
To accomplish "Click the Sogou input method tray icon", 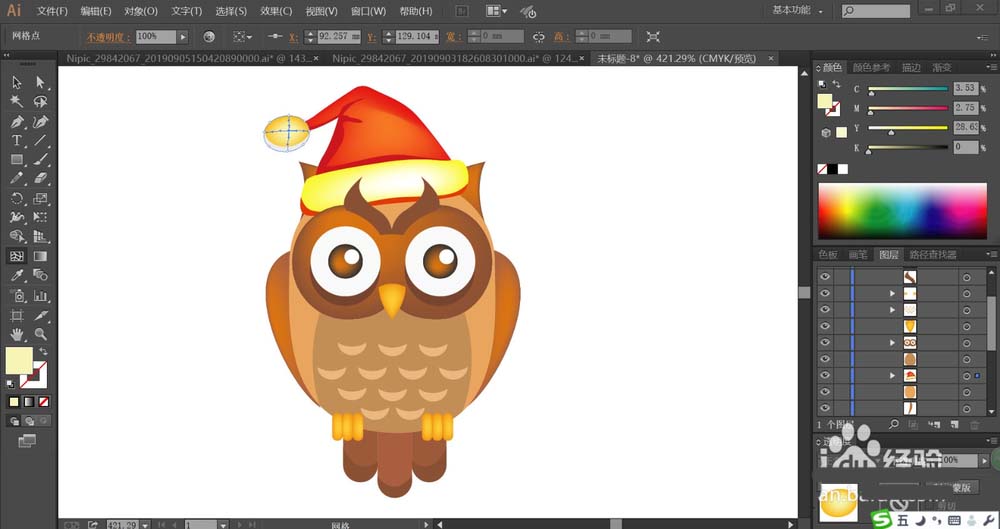I will (x=882, y=519).
